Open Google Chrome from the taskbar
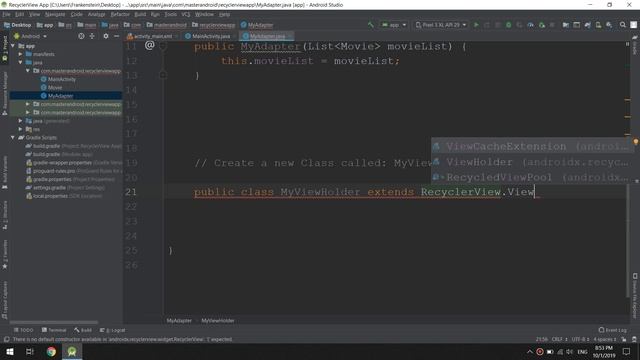Screen dimensions: 640x360 51,351
